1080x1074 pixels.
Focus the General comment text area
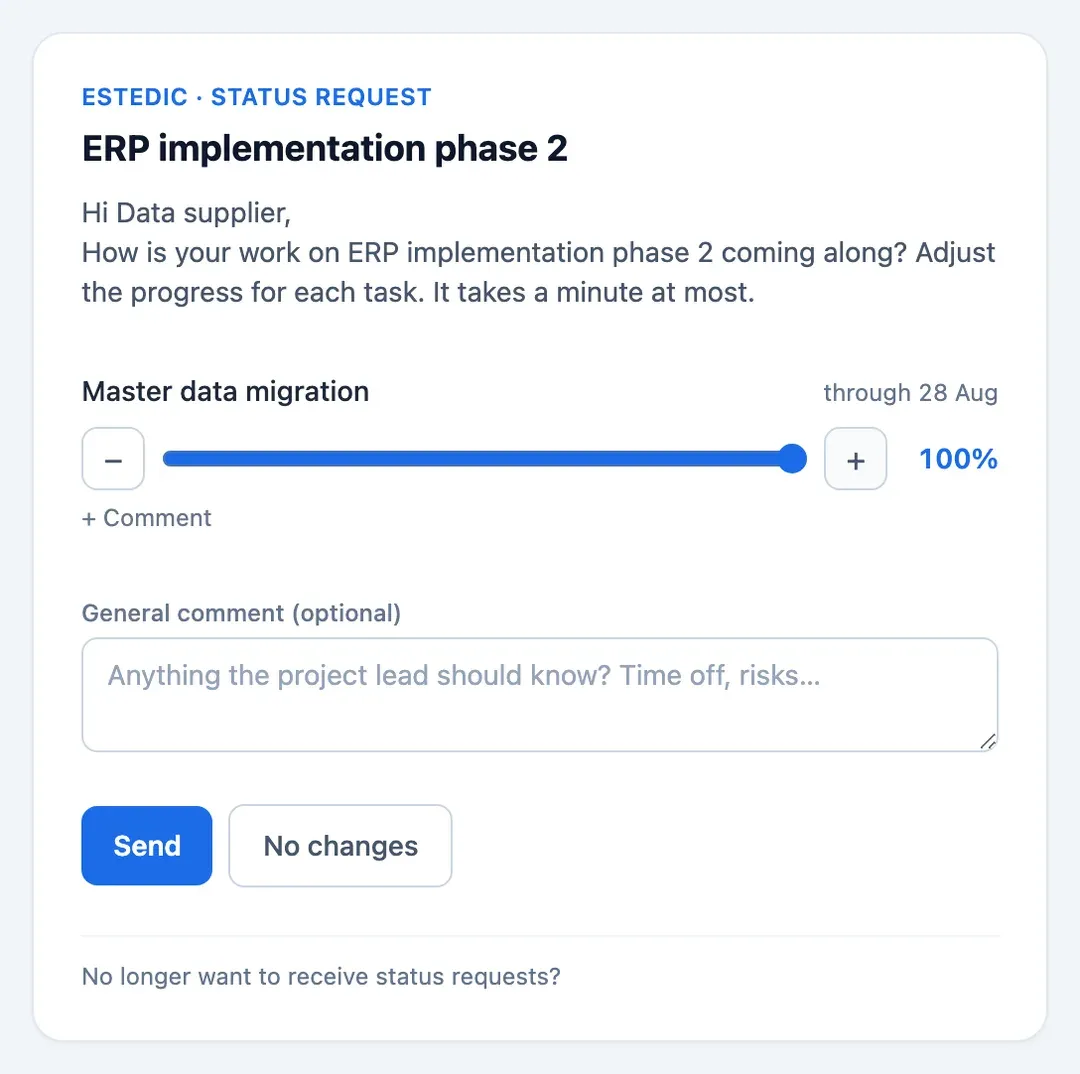(x=539, y=694)
